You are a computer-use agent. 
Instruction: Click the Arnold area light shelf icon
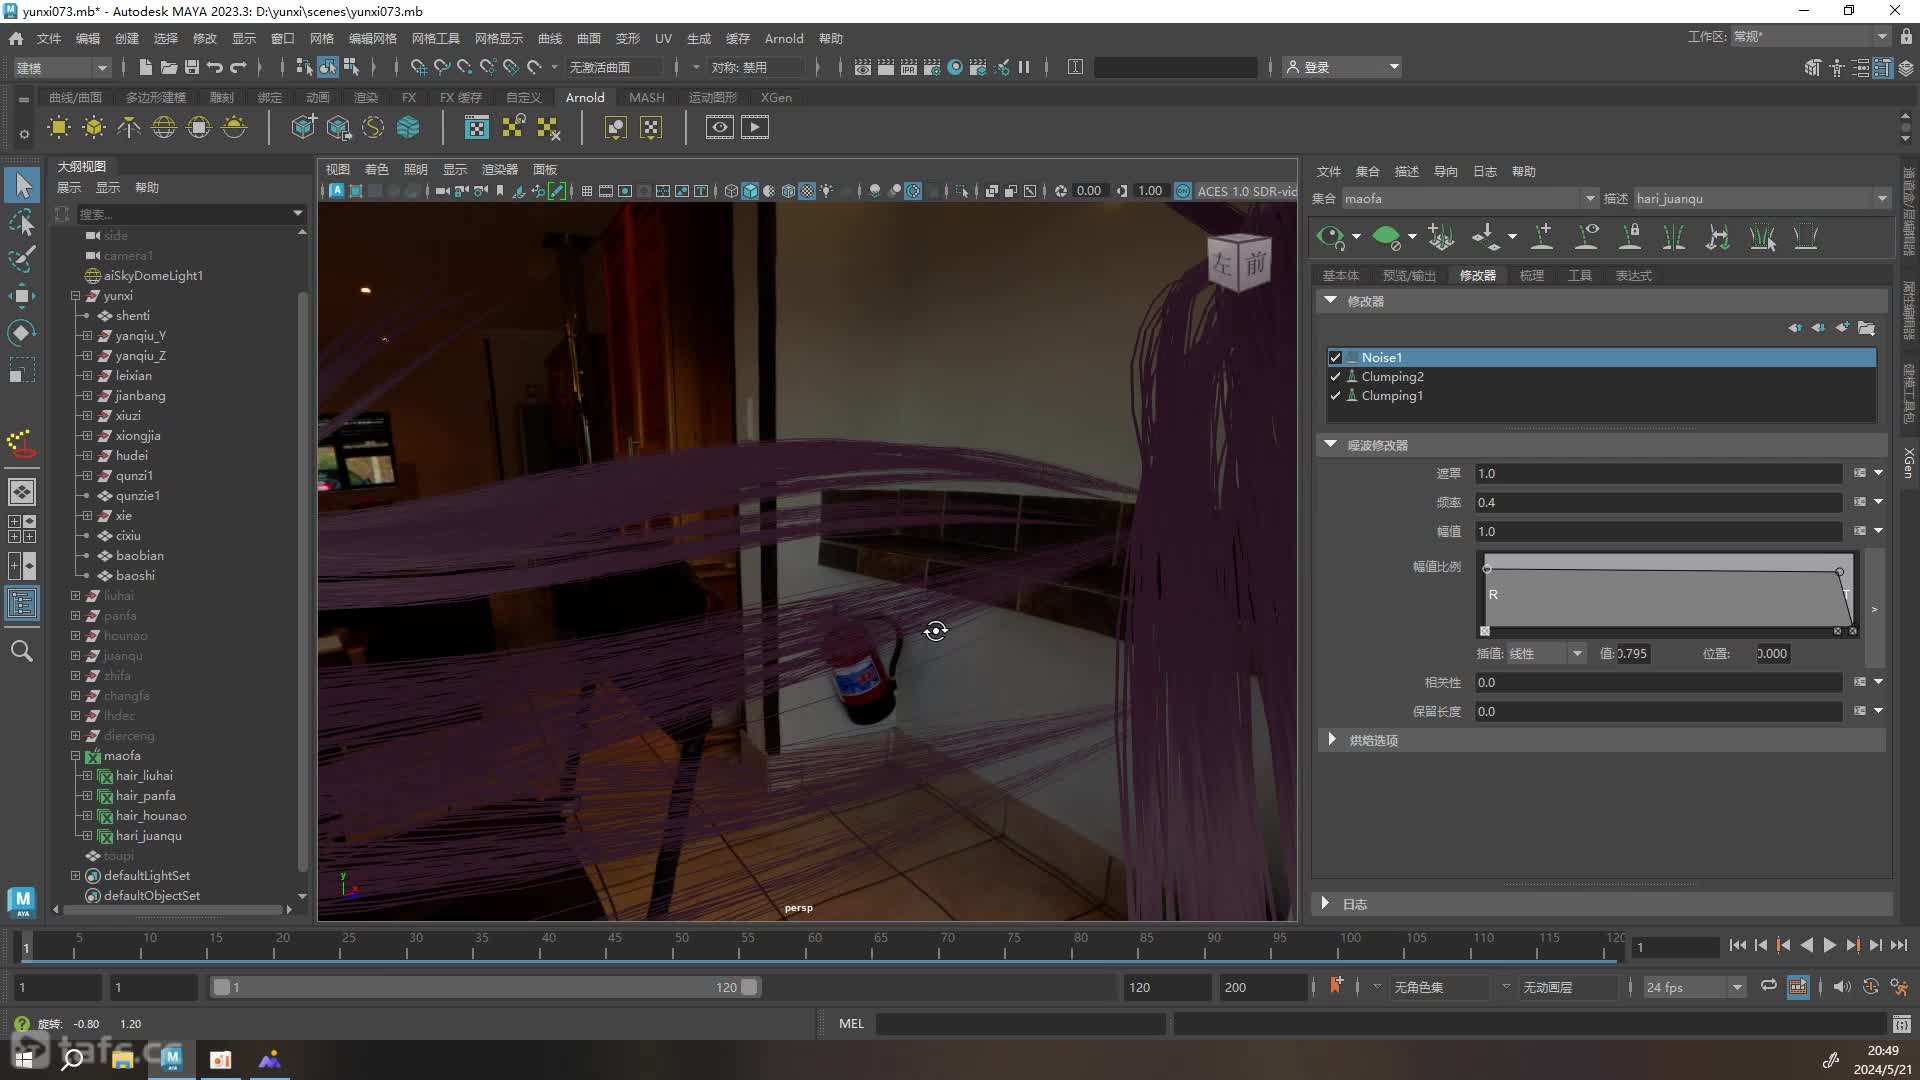coord(59,127)
